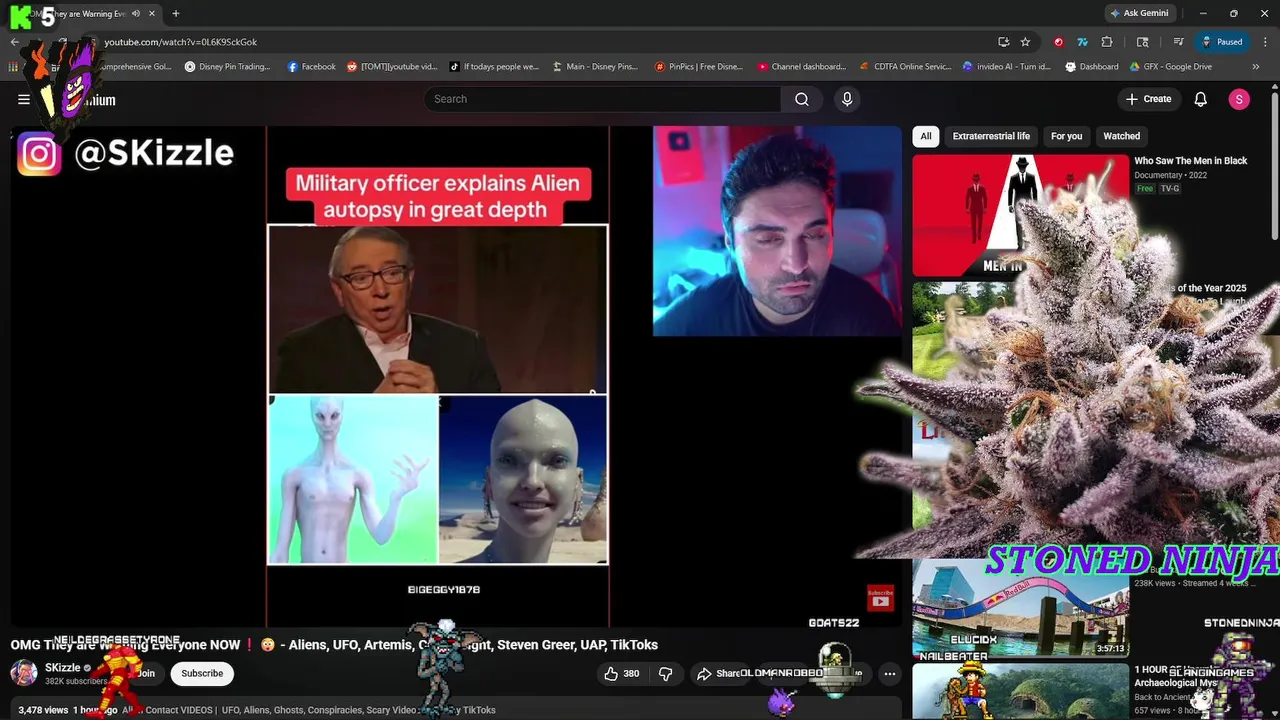Start voice search with the microphone icon
Viewport: 1280px width, 720px height.
click(x=847, y=99)
